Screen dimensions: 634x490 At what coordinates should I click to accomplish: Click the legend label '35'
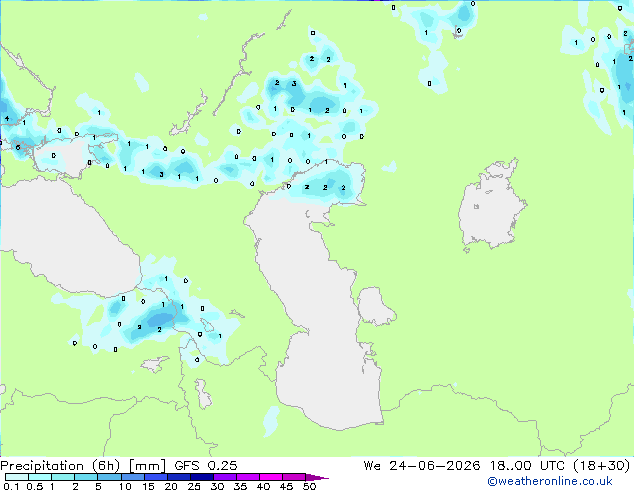(240, 486)
